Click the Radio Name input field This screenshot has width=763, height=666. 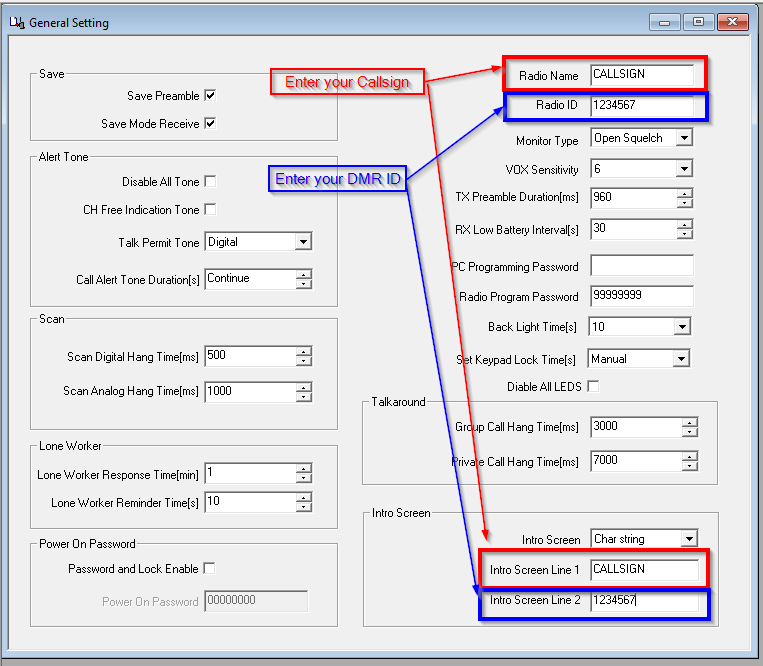pyautogui.click(x=642, y=75)
